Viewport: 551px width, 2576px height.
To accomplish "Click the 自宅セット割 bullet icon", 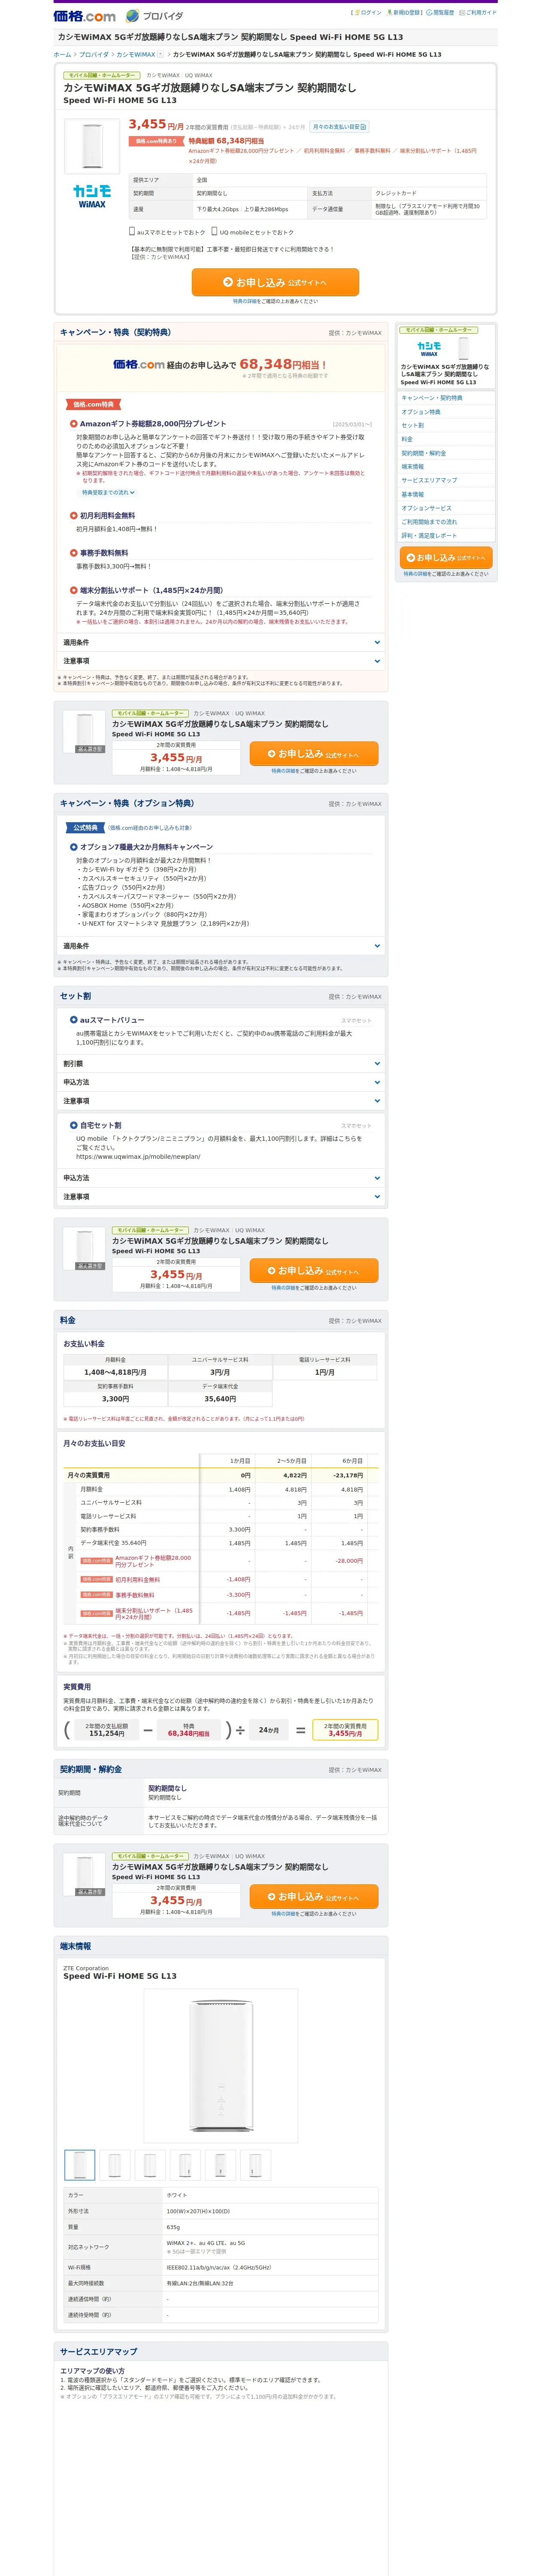I will pyautogui.click(x=74, y=1125).
